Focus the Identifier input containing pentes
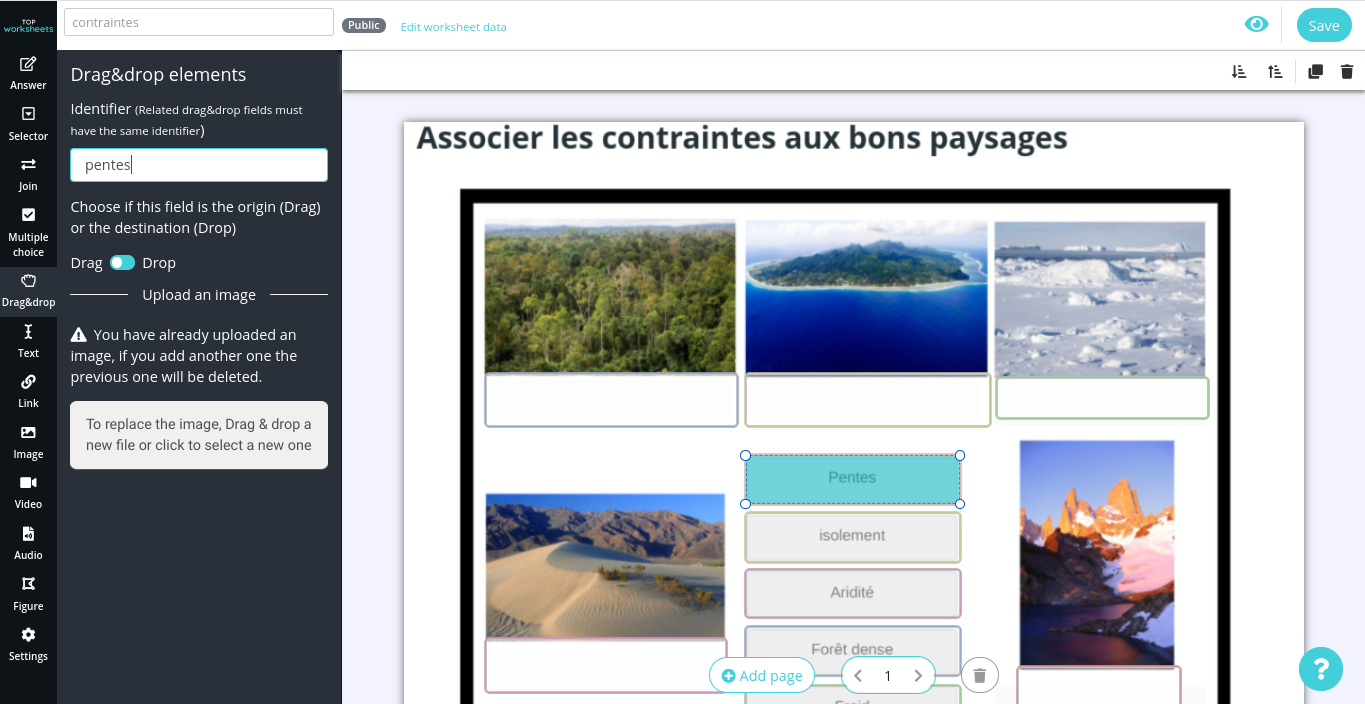 (x=199, y=165)
